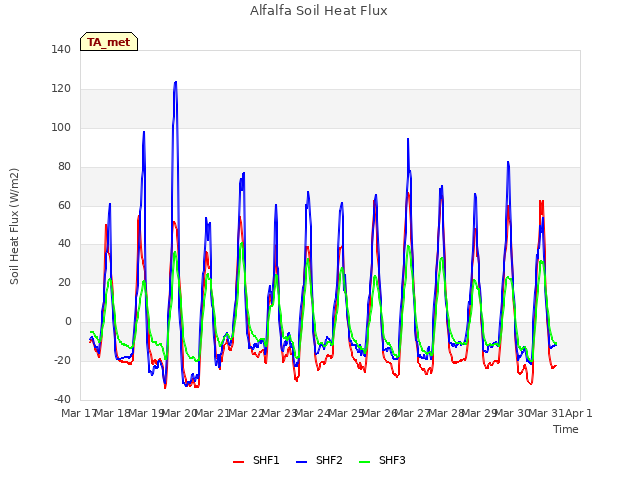Click the Alfalfa Soil Heat Flux chart title

point(318,11)
